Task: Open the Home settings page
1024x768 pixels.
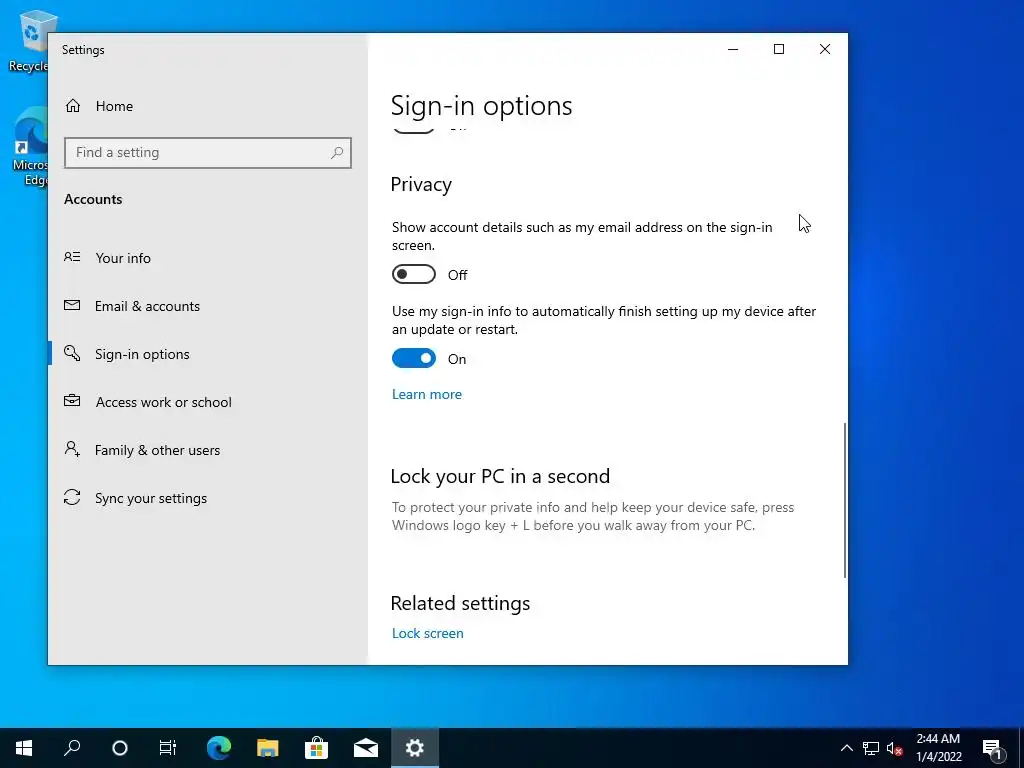Action: pos(208,106)
